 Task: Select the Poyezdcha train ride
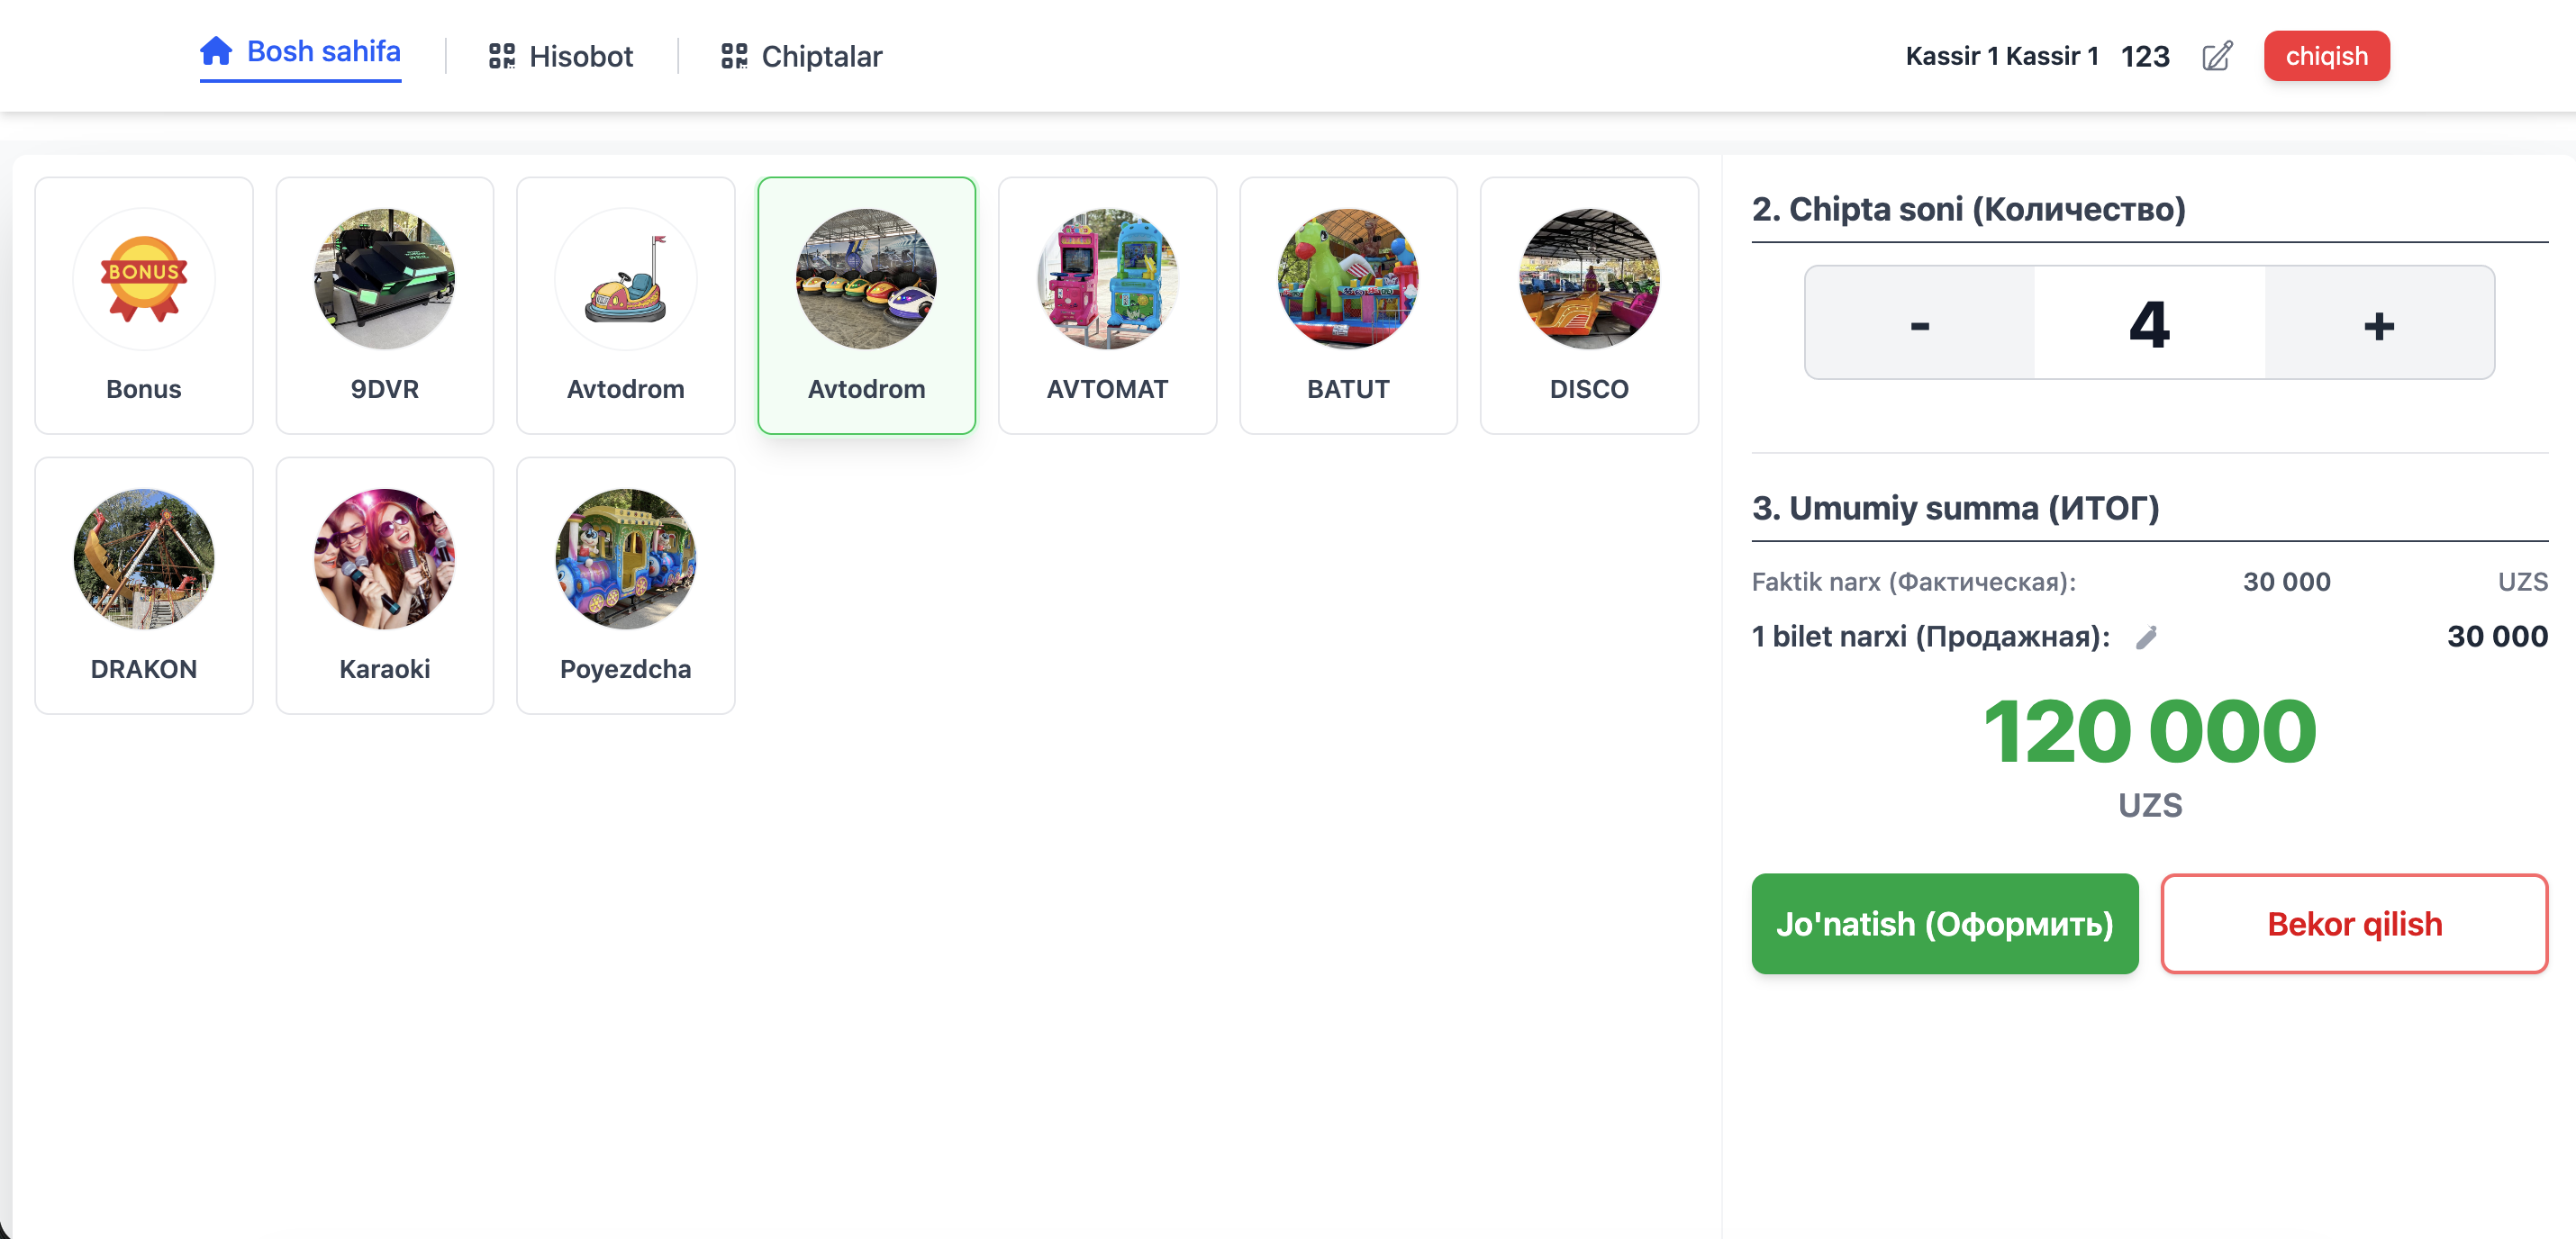[x=626, y=585]
